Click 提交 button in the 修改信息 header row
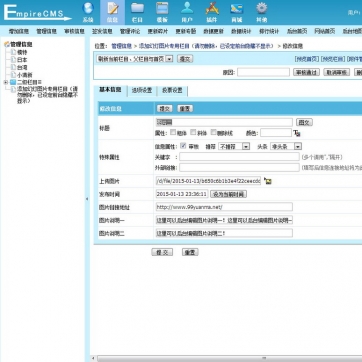362x362 pixels. click(165, 109)
